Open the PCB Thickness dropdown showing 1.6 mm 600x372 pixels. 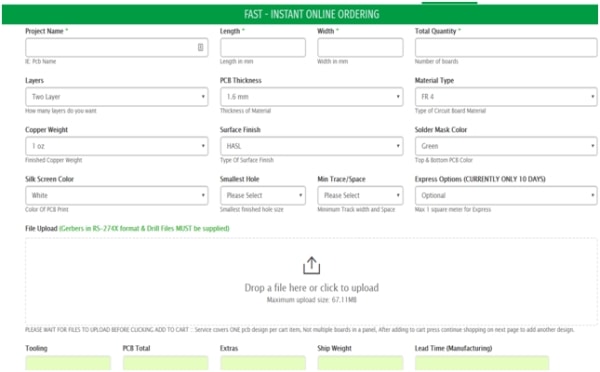coord(311,97)
